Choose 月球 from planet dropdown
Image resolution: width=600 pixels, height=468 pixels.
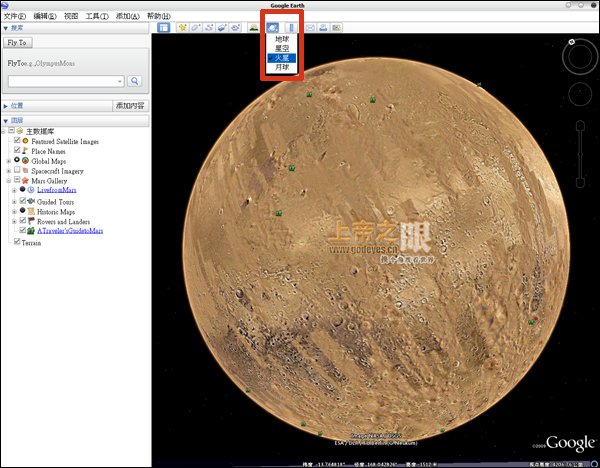pyautogui.click(x=282, y=67)
